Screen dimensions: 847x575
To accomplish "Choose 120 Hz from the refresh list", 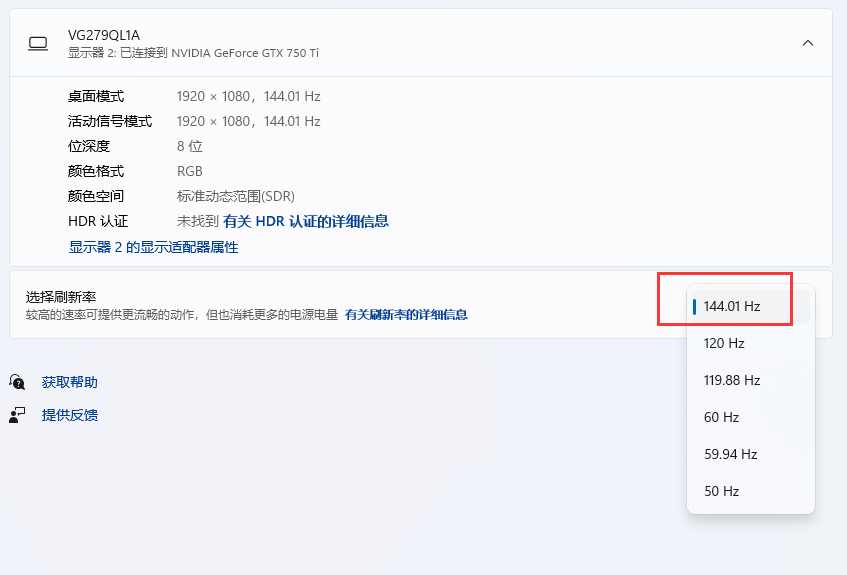I will pos(724,343).
